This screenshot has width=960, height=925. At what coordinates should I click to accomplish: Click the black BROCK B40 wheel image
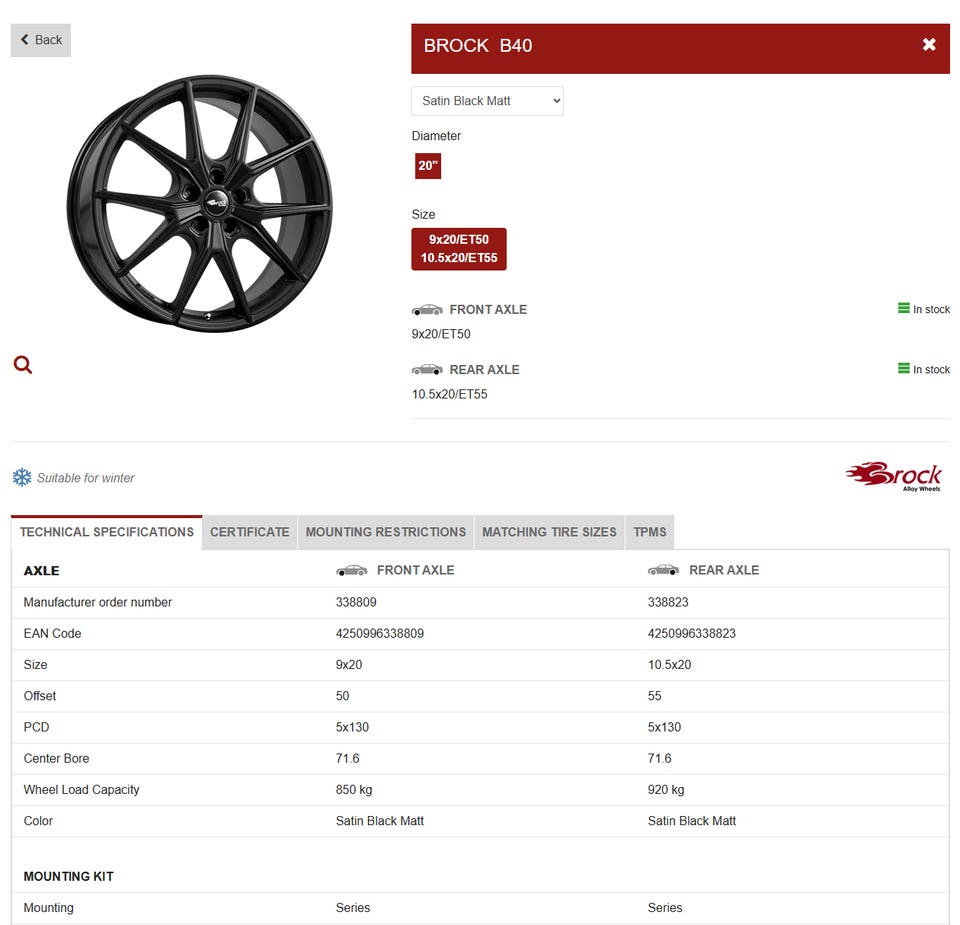coord(200,204)
